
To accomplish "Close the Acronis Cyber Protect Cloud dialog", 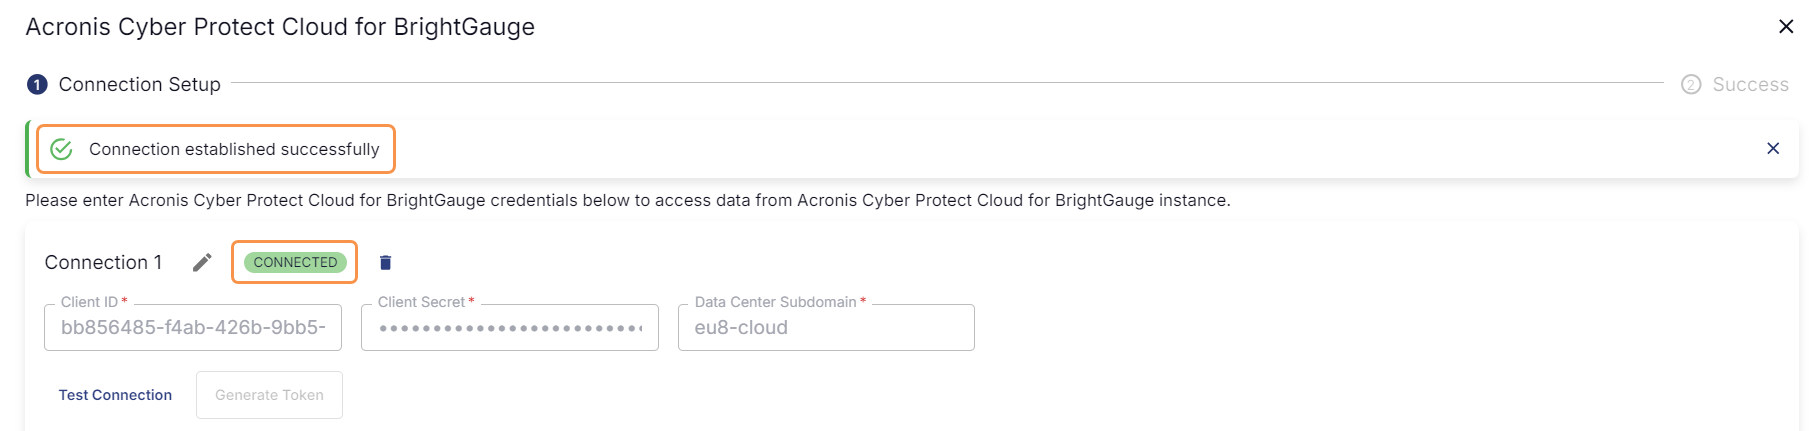I will 1786,27.
